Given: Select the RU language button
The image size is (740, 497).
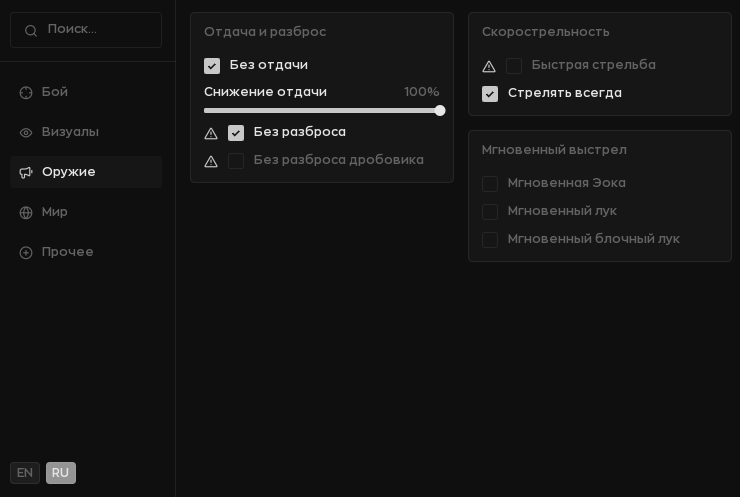Looking at the screenshot, I should point(61,473).
